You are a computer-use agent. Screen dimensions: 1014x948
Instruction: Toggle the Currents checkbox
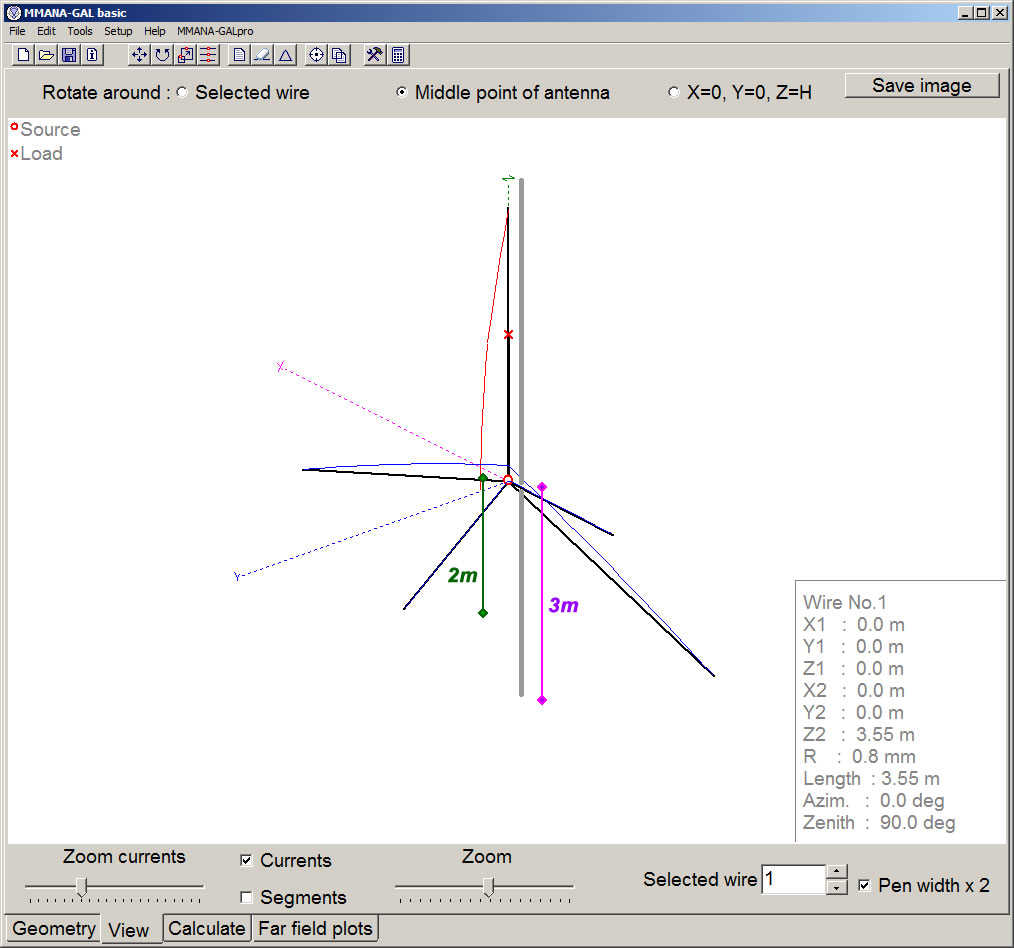tap(246, 860)
